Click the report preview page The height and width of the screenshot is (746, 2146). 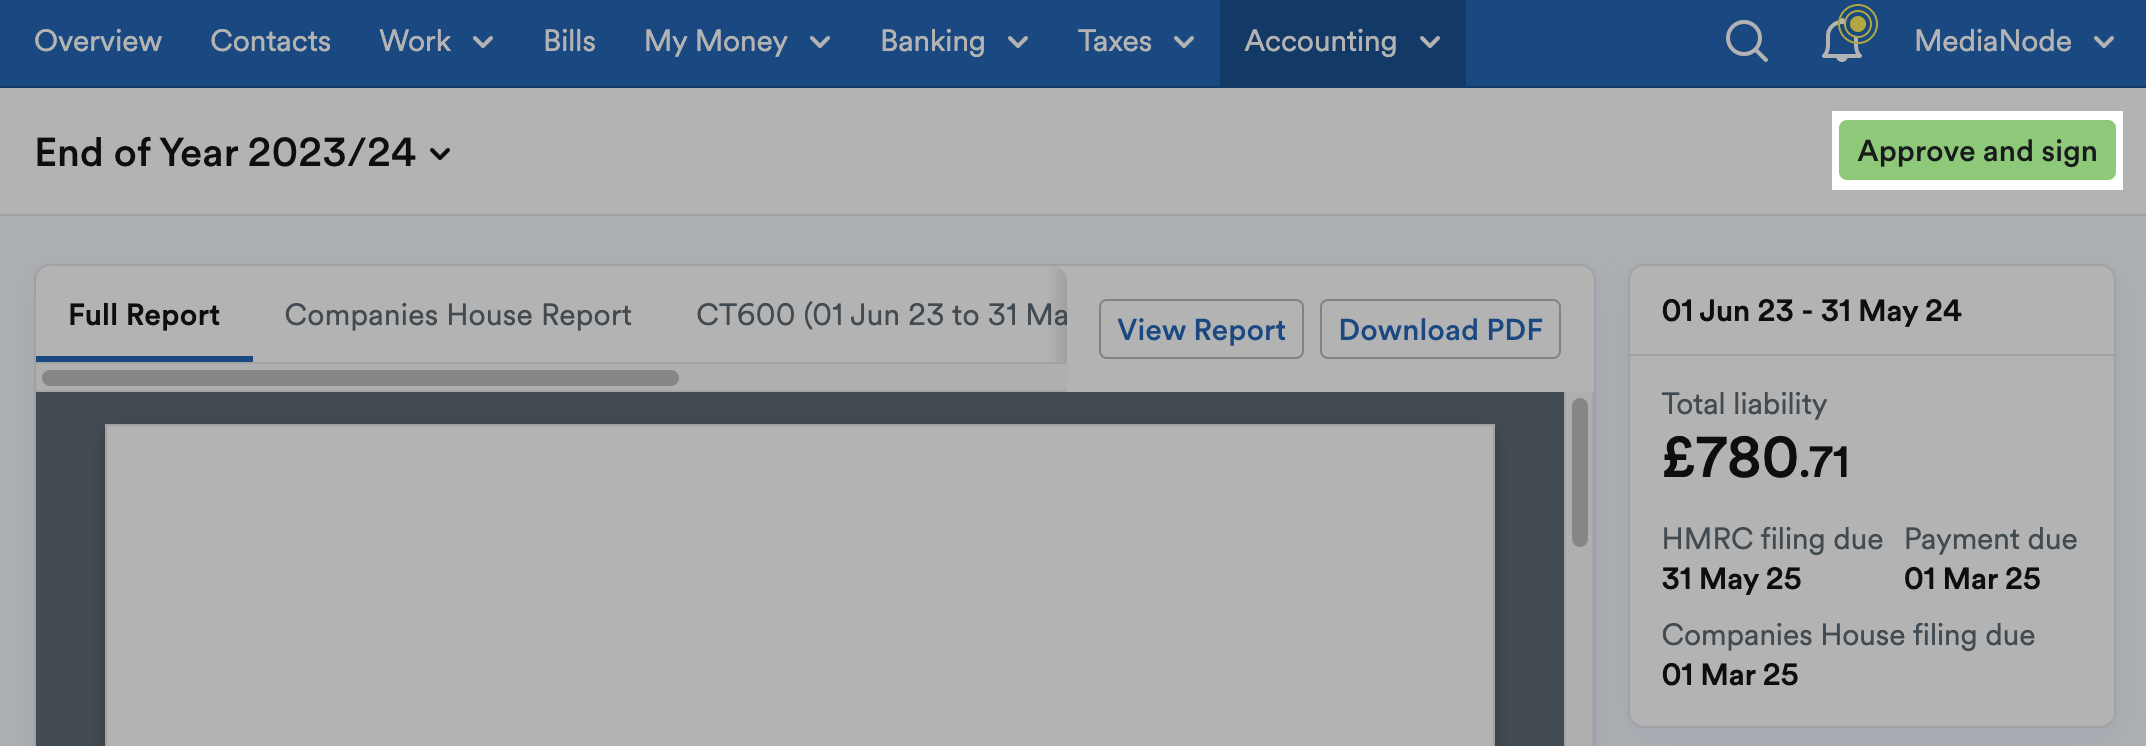(x=799, y=585)
